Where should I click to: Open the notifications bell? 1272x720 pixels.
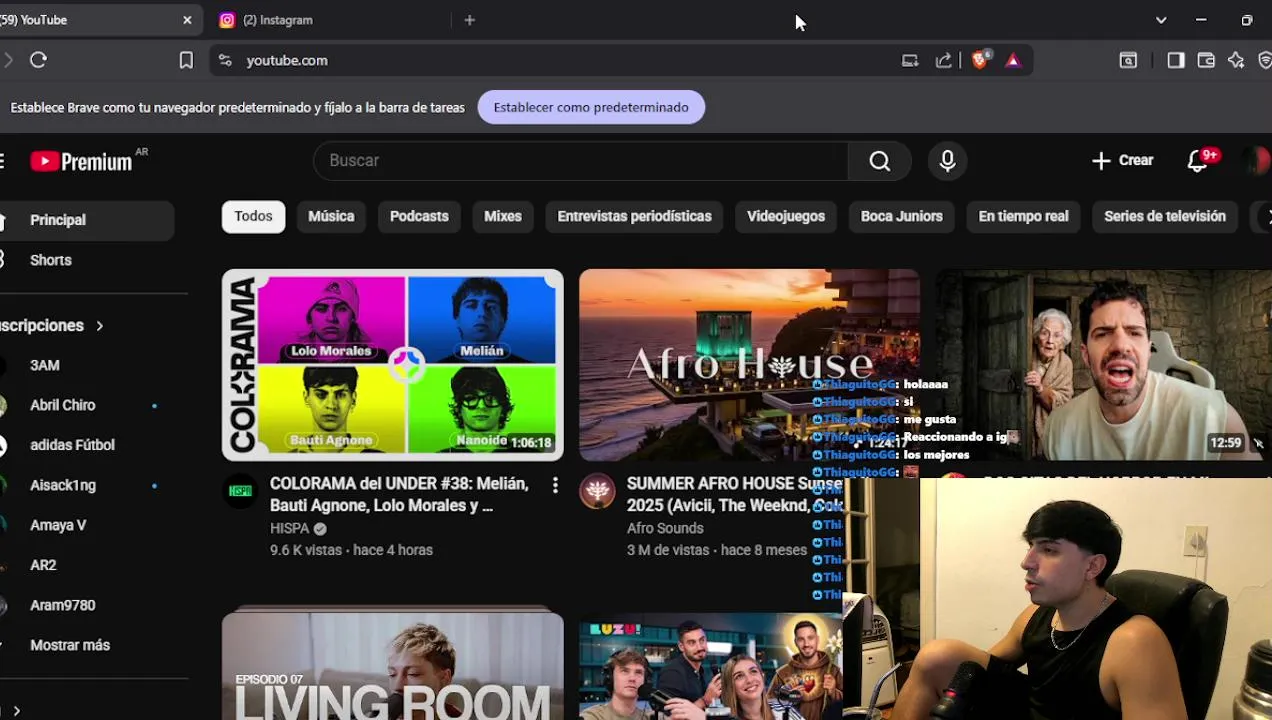[x=1197, y=161]
